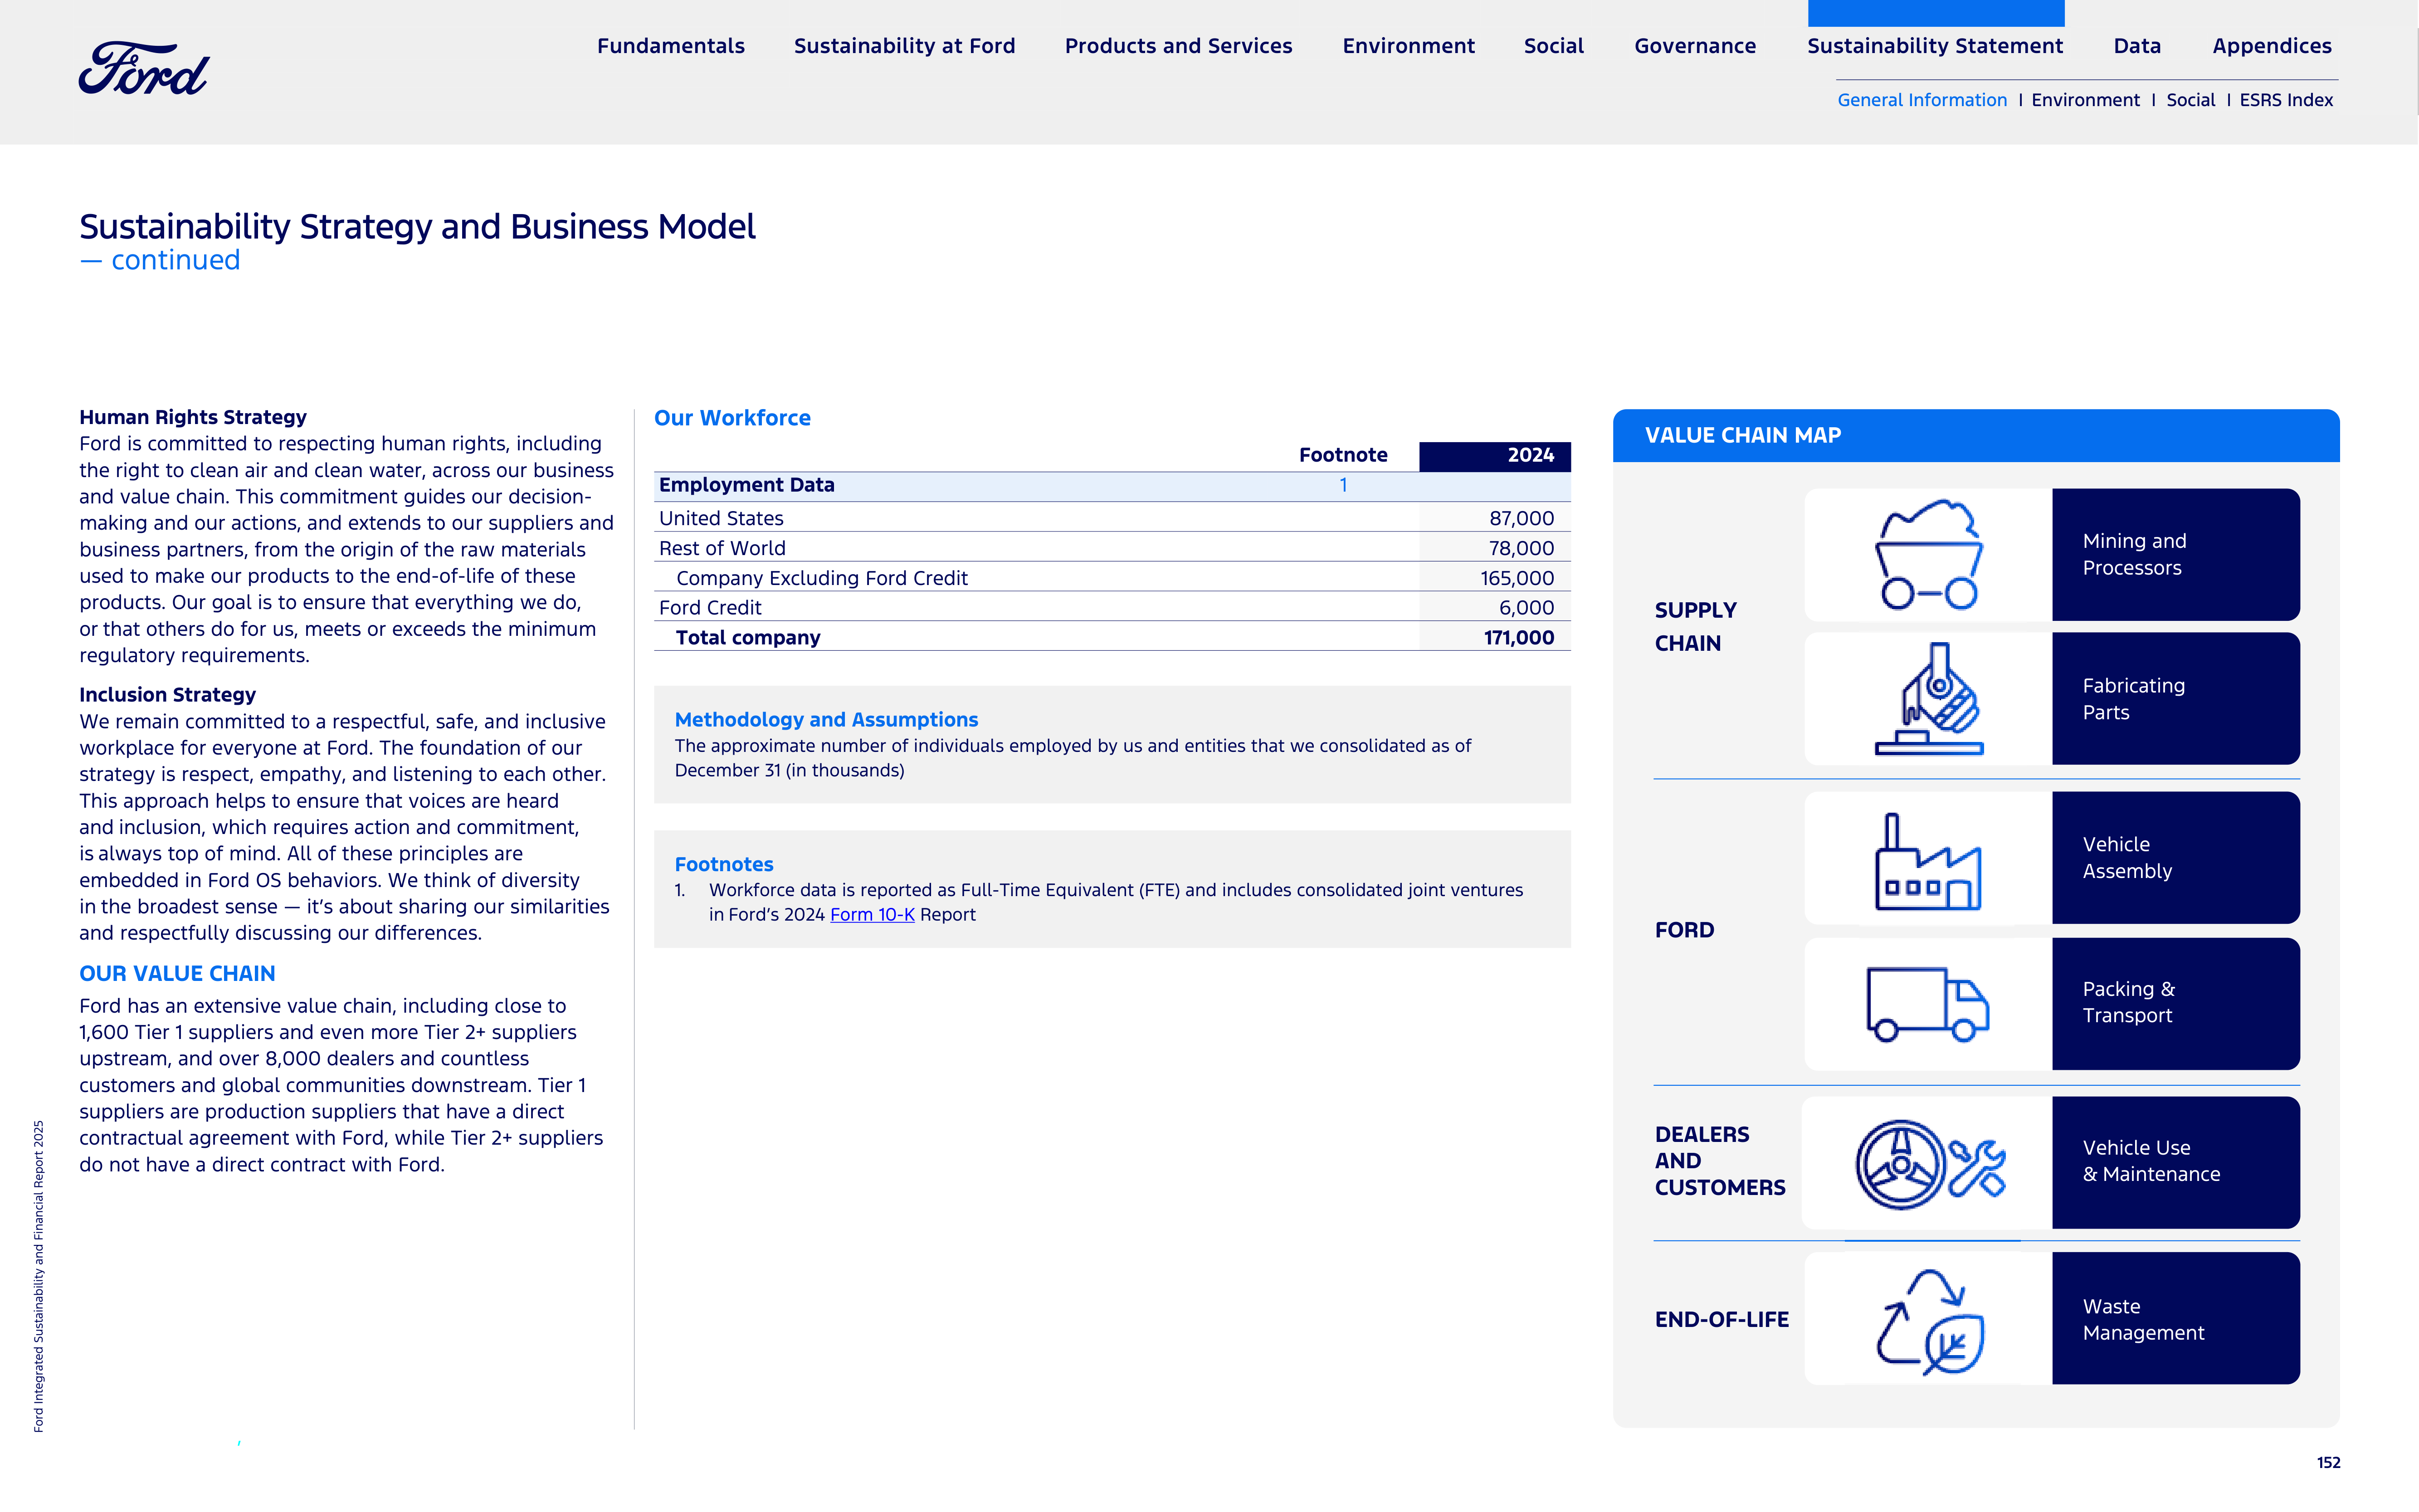
Task: Select the Sustainability Statement tab
Action: tap(1935, 46)
